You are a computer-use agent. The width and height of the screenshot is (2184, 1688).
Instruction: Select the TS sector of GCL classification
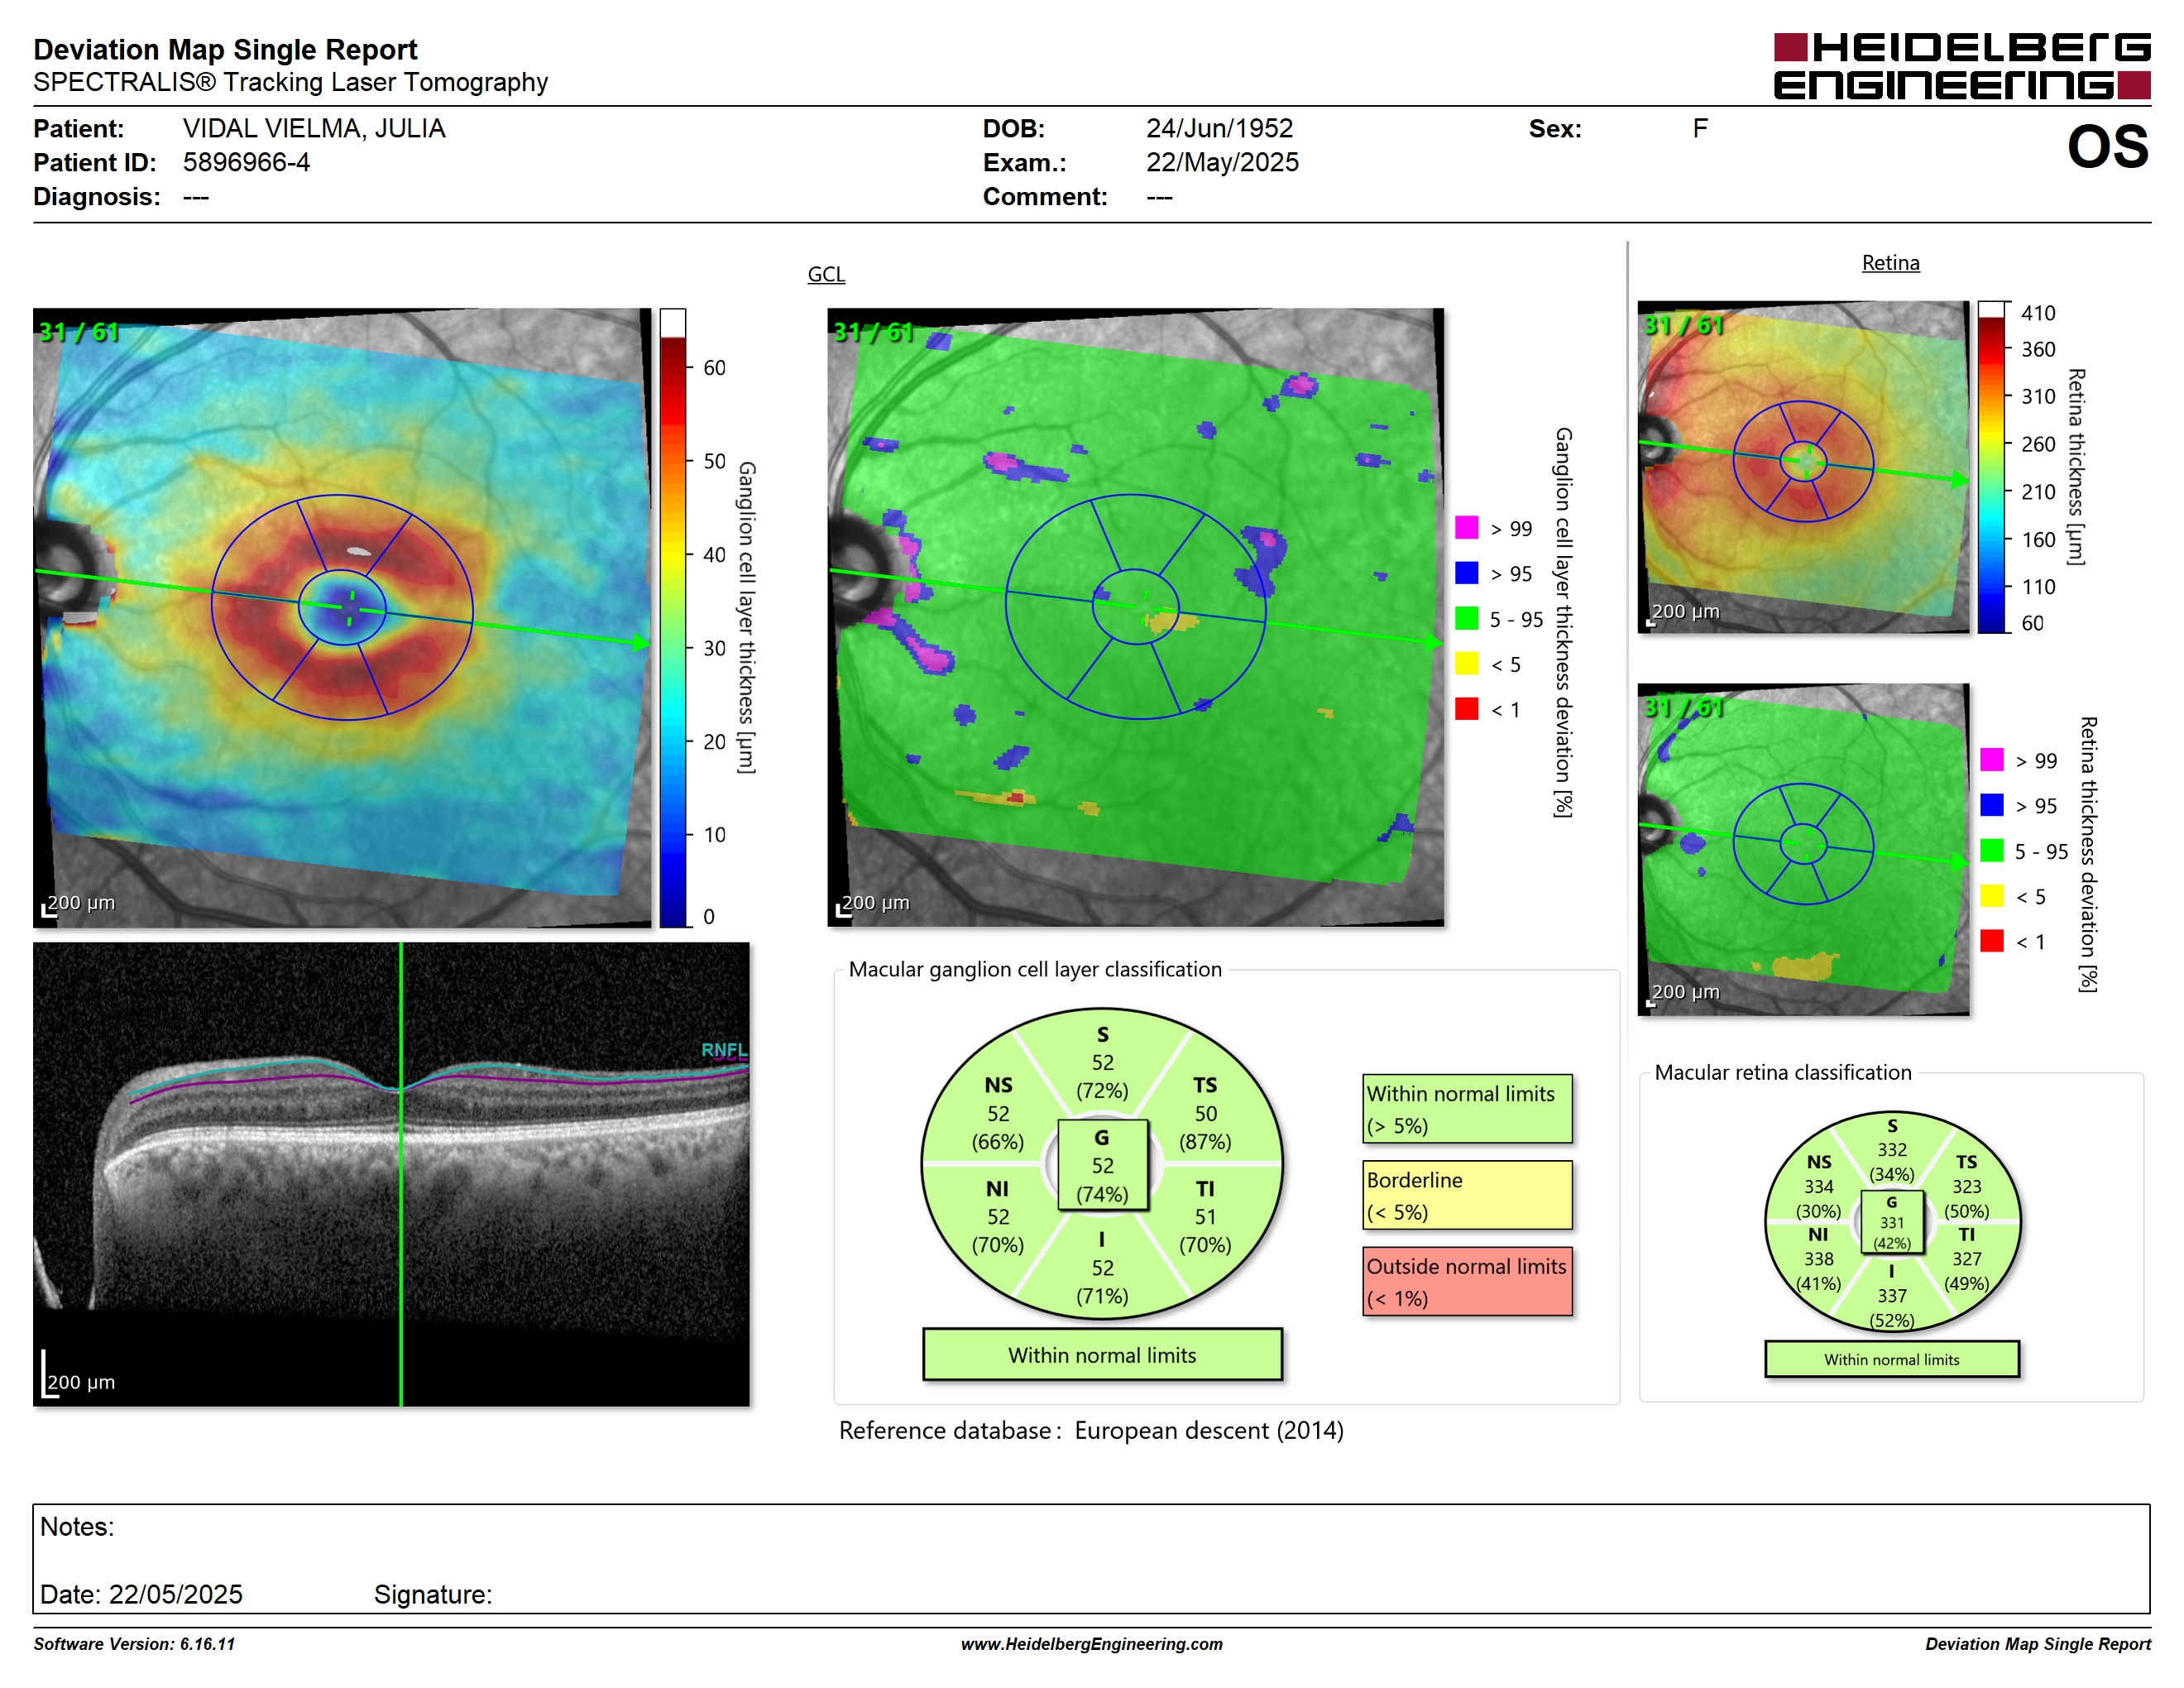pos(1205,1114)
